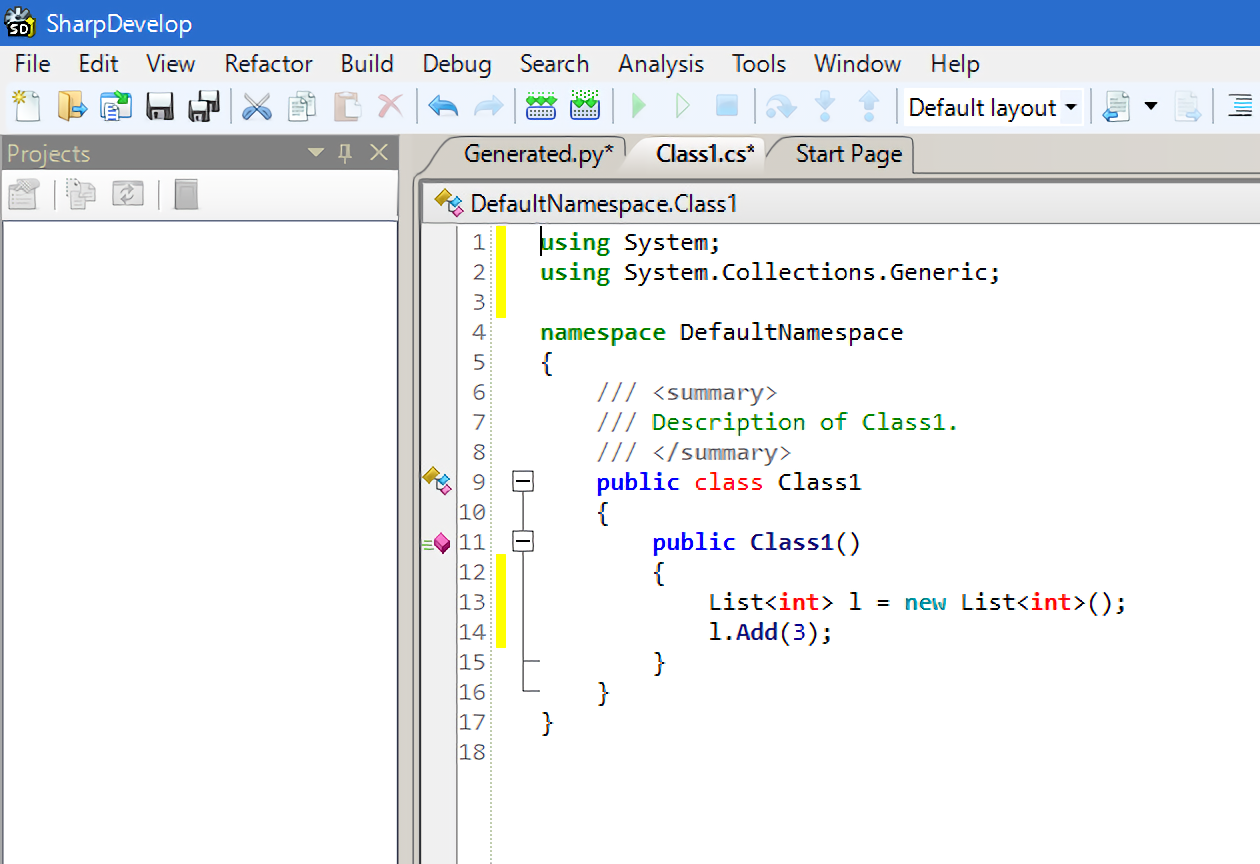Switch to the Generated.py tab
Screen dimensions: 1260x864
(538, 154)
